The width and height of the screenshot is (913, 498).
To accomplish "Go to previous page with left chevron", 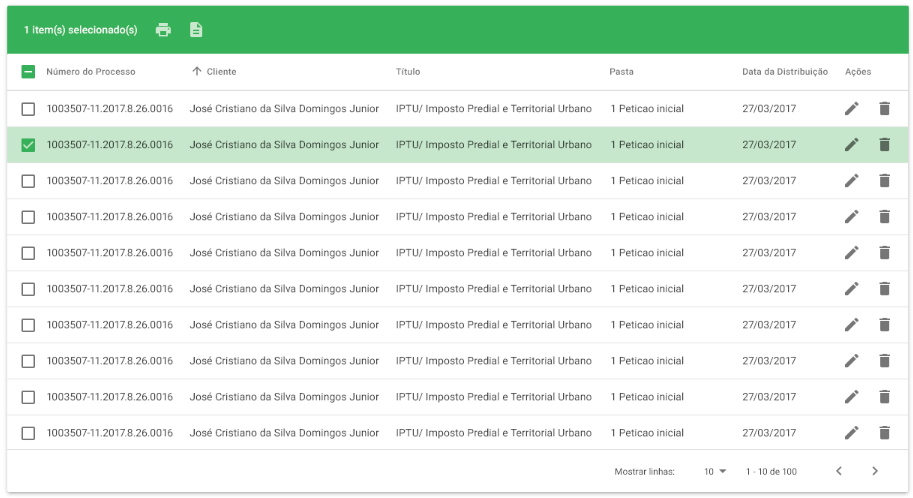I will pos(839,471).
